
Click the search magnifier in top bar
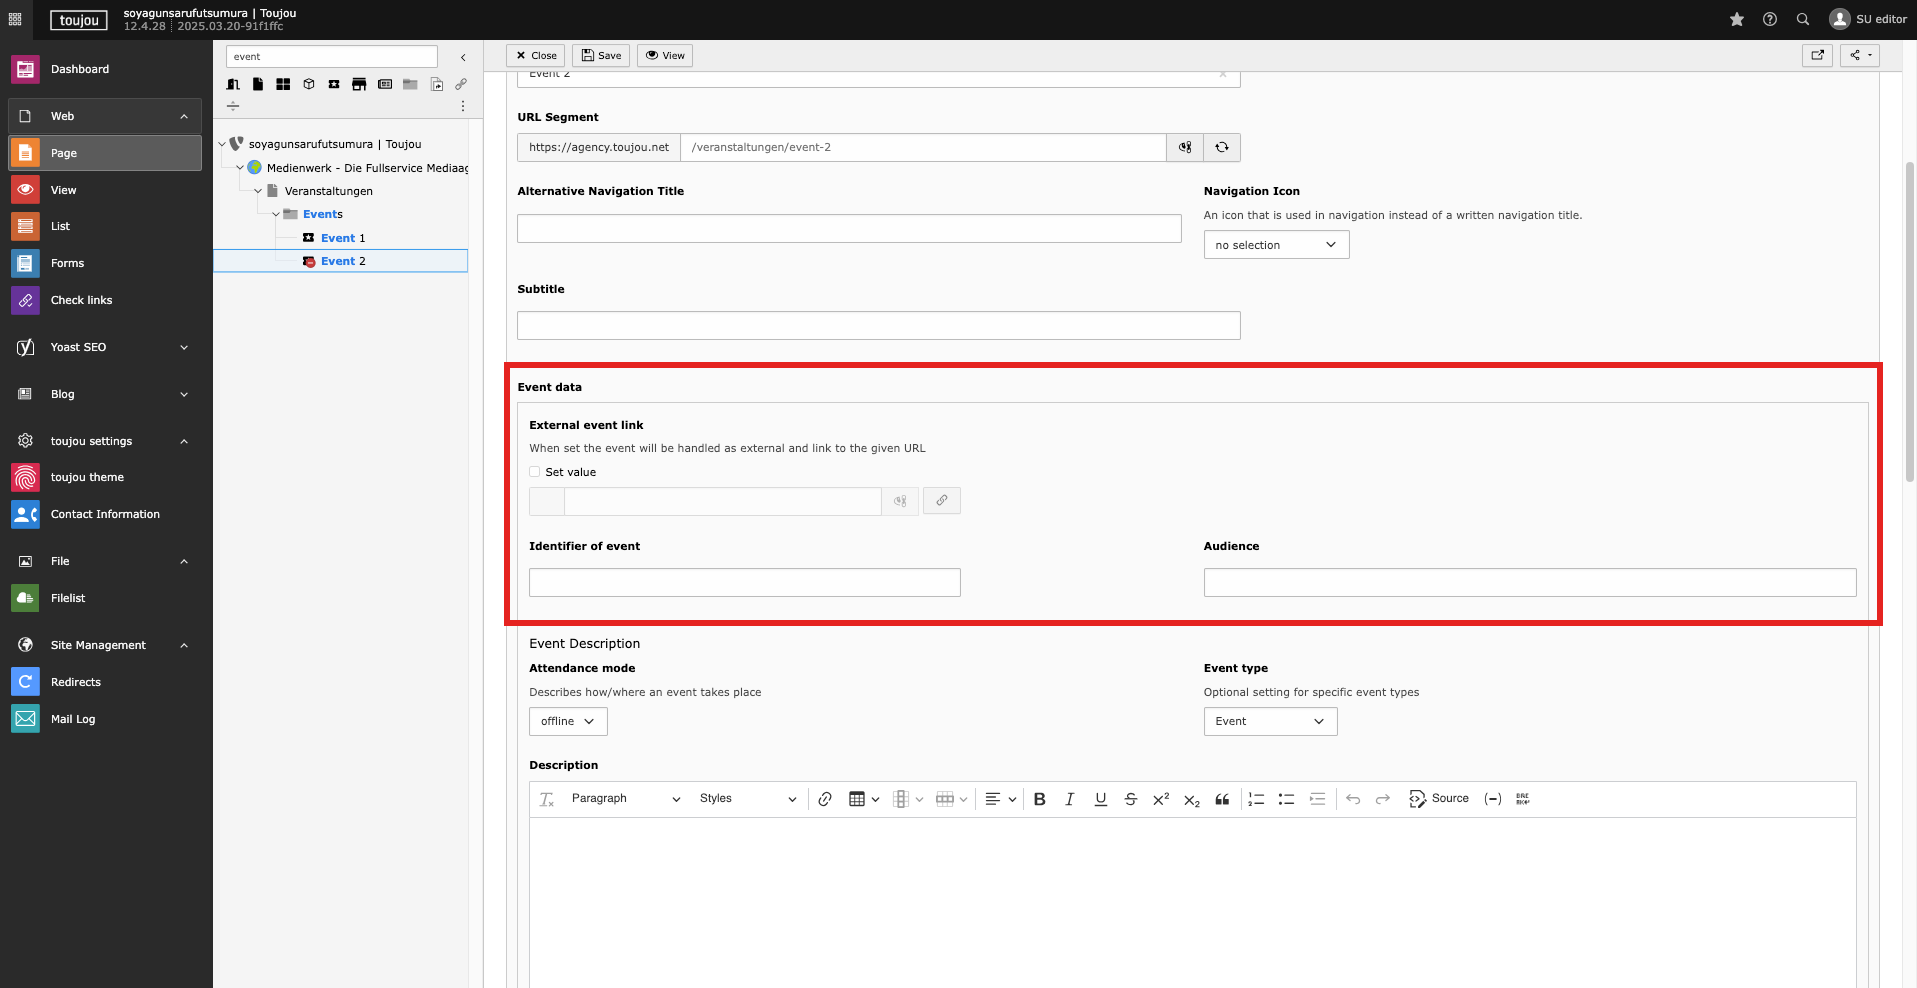tap(1803, 19)
